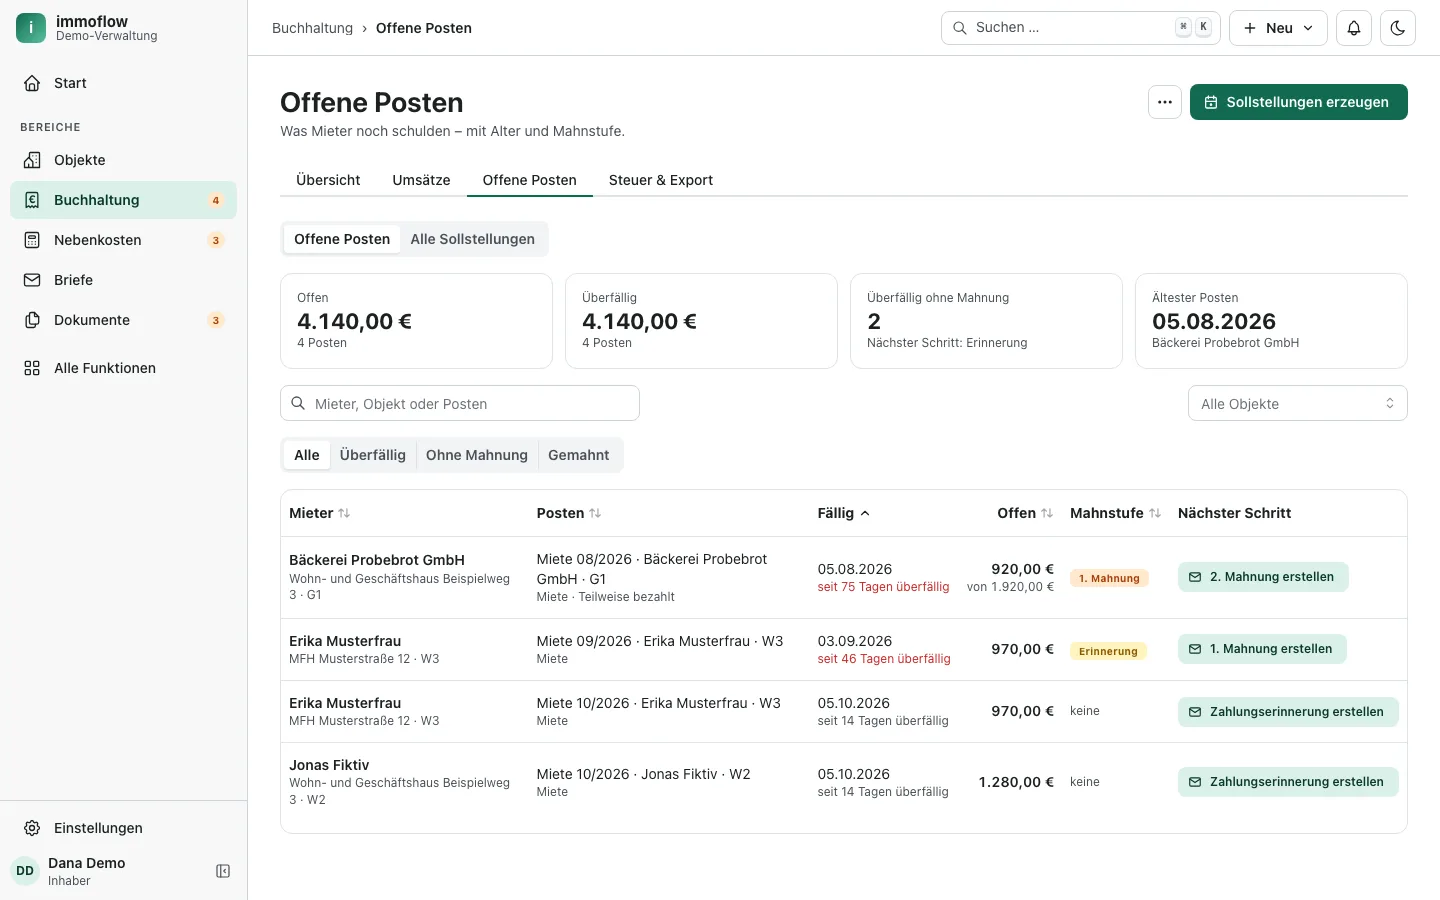Click the immoflow logo icon

coord(31,28)
